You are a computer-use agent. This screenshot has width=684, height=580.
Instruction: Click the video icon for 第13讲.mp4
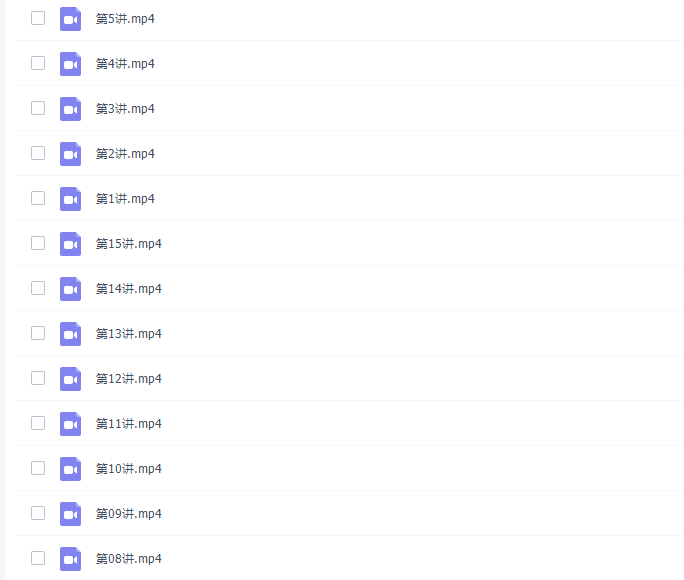click(70, 334)
